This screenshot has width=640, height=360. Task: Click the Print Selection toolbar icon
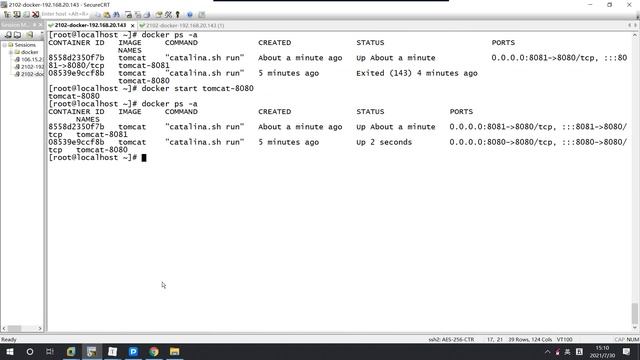[x=138, y=15]
